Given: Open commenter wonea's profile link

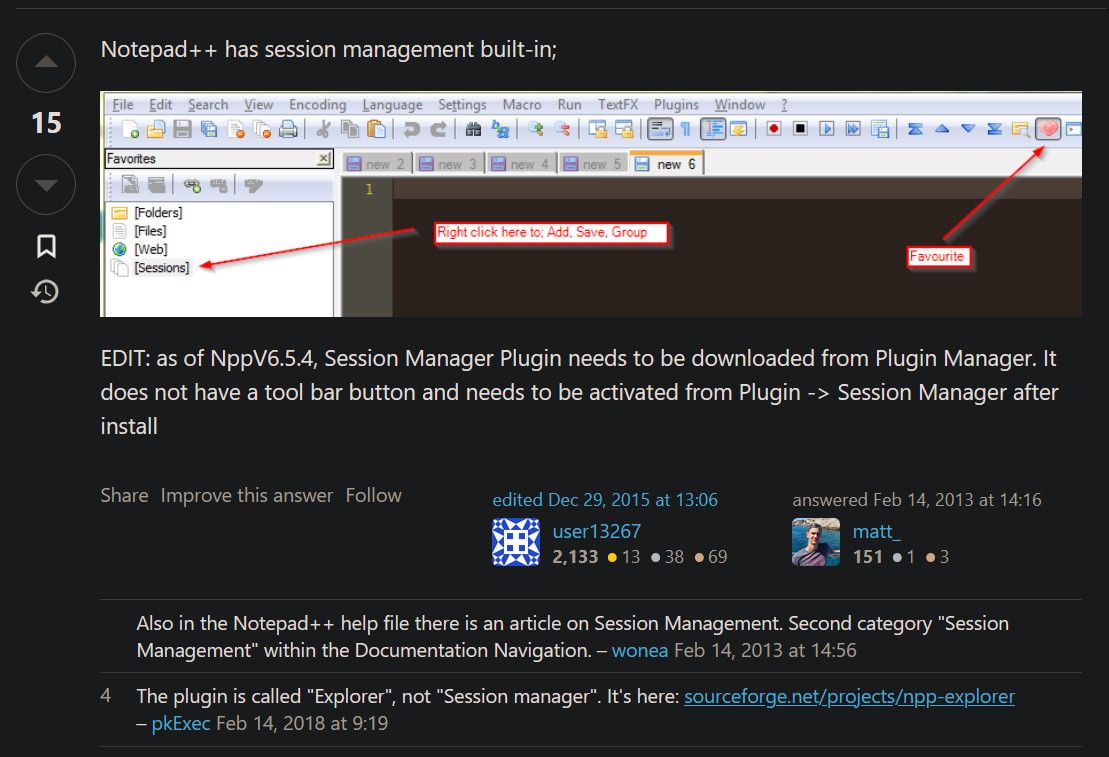Looking at the screenshot, I should click(639, 650).
